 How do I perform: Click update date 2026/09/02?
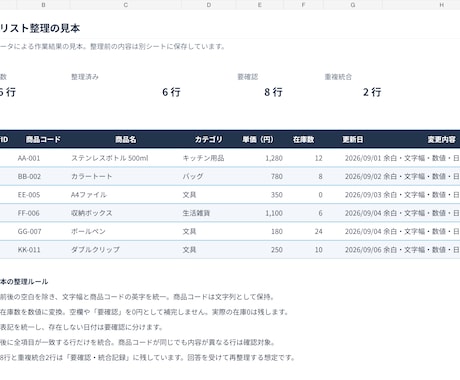(x=363, y=176)
